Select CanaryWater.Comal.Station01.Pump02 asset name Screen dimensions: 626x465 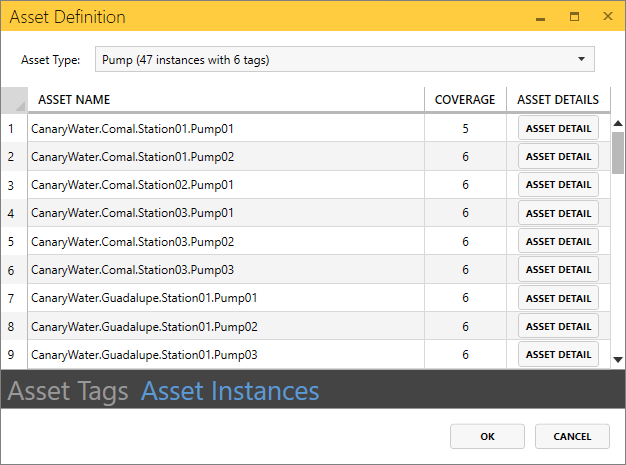point(133,157)
